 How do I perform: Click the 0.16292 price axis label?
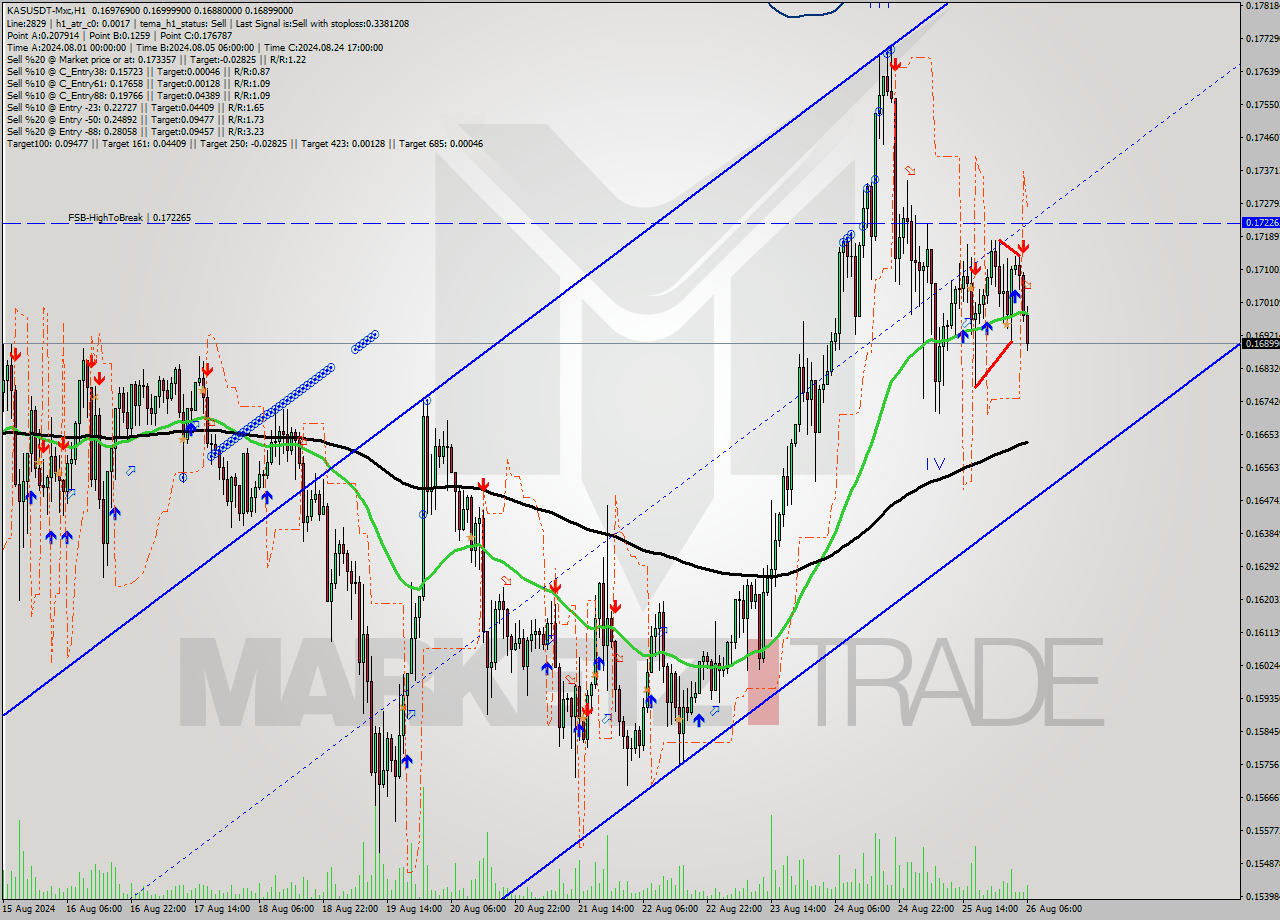point(1263,567)
